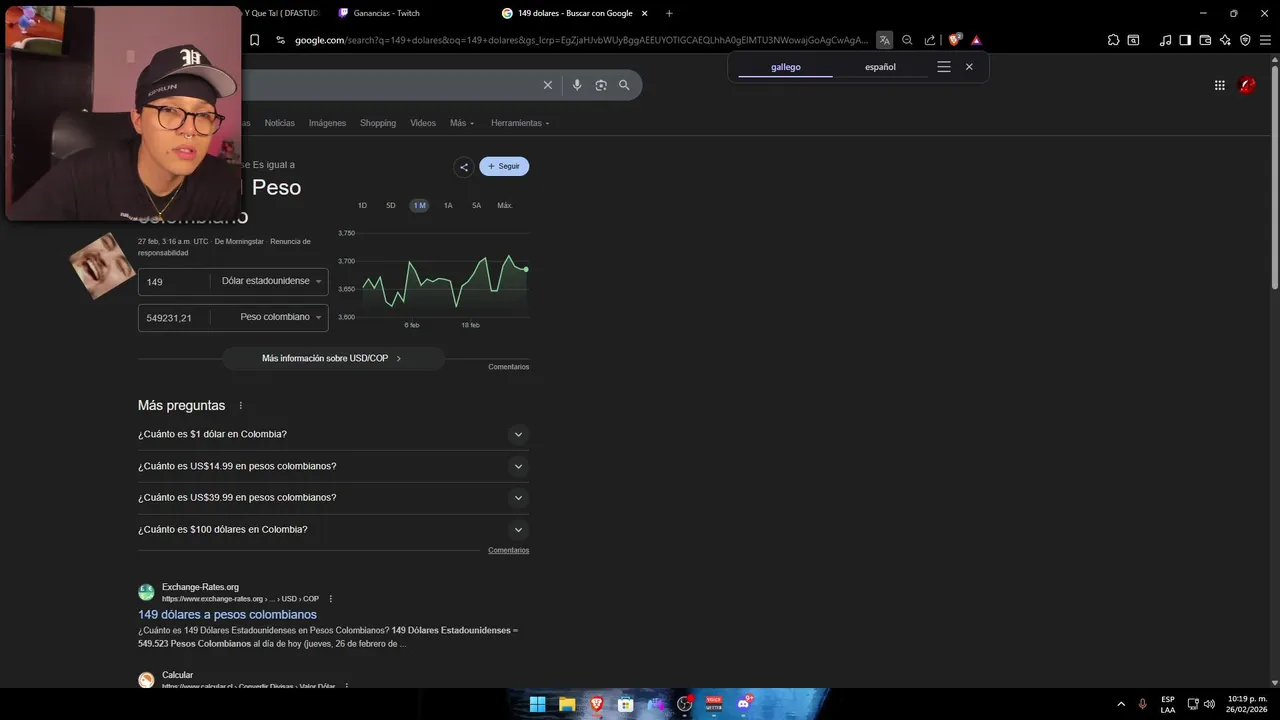Click the share page icon
This screenshot has width=1280, height=720.
930,40
